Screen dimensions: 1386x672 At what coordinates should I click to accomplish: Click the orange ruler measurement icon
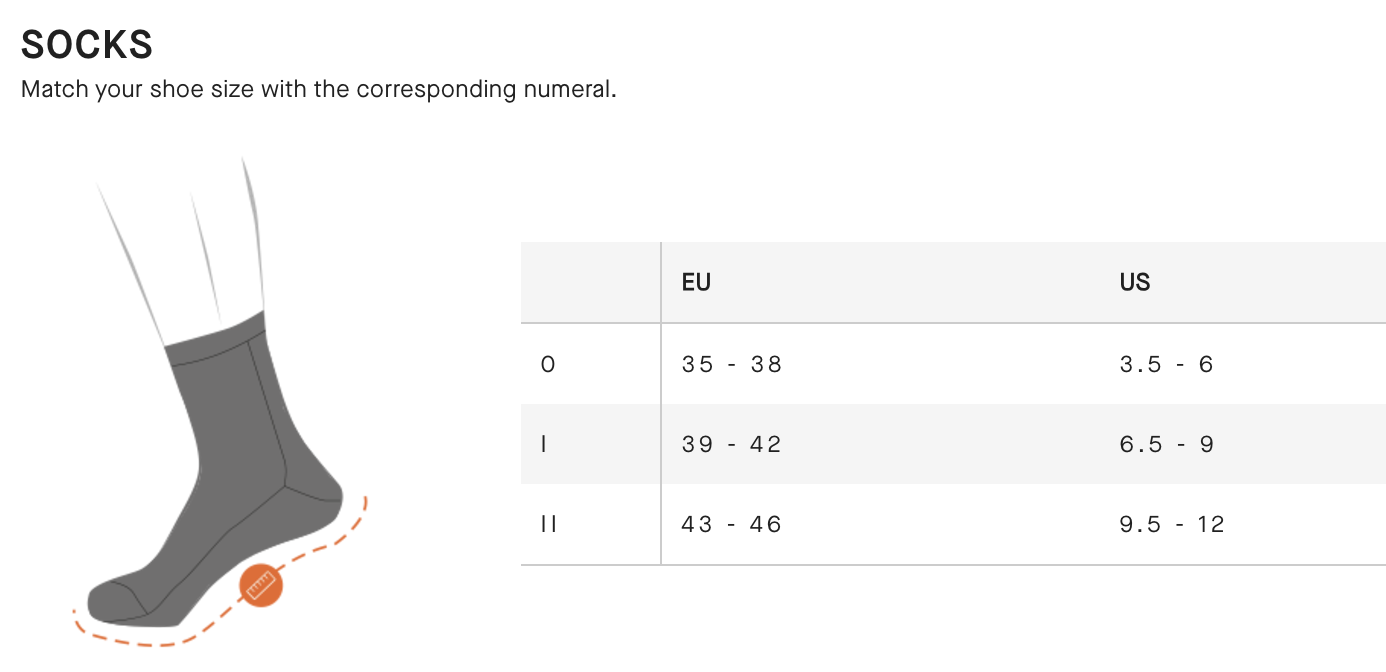262,585
